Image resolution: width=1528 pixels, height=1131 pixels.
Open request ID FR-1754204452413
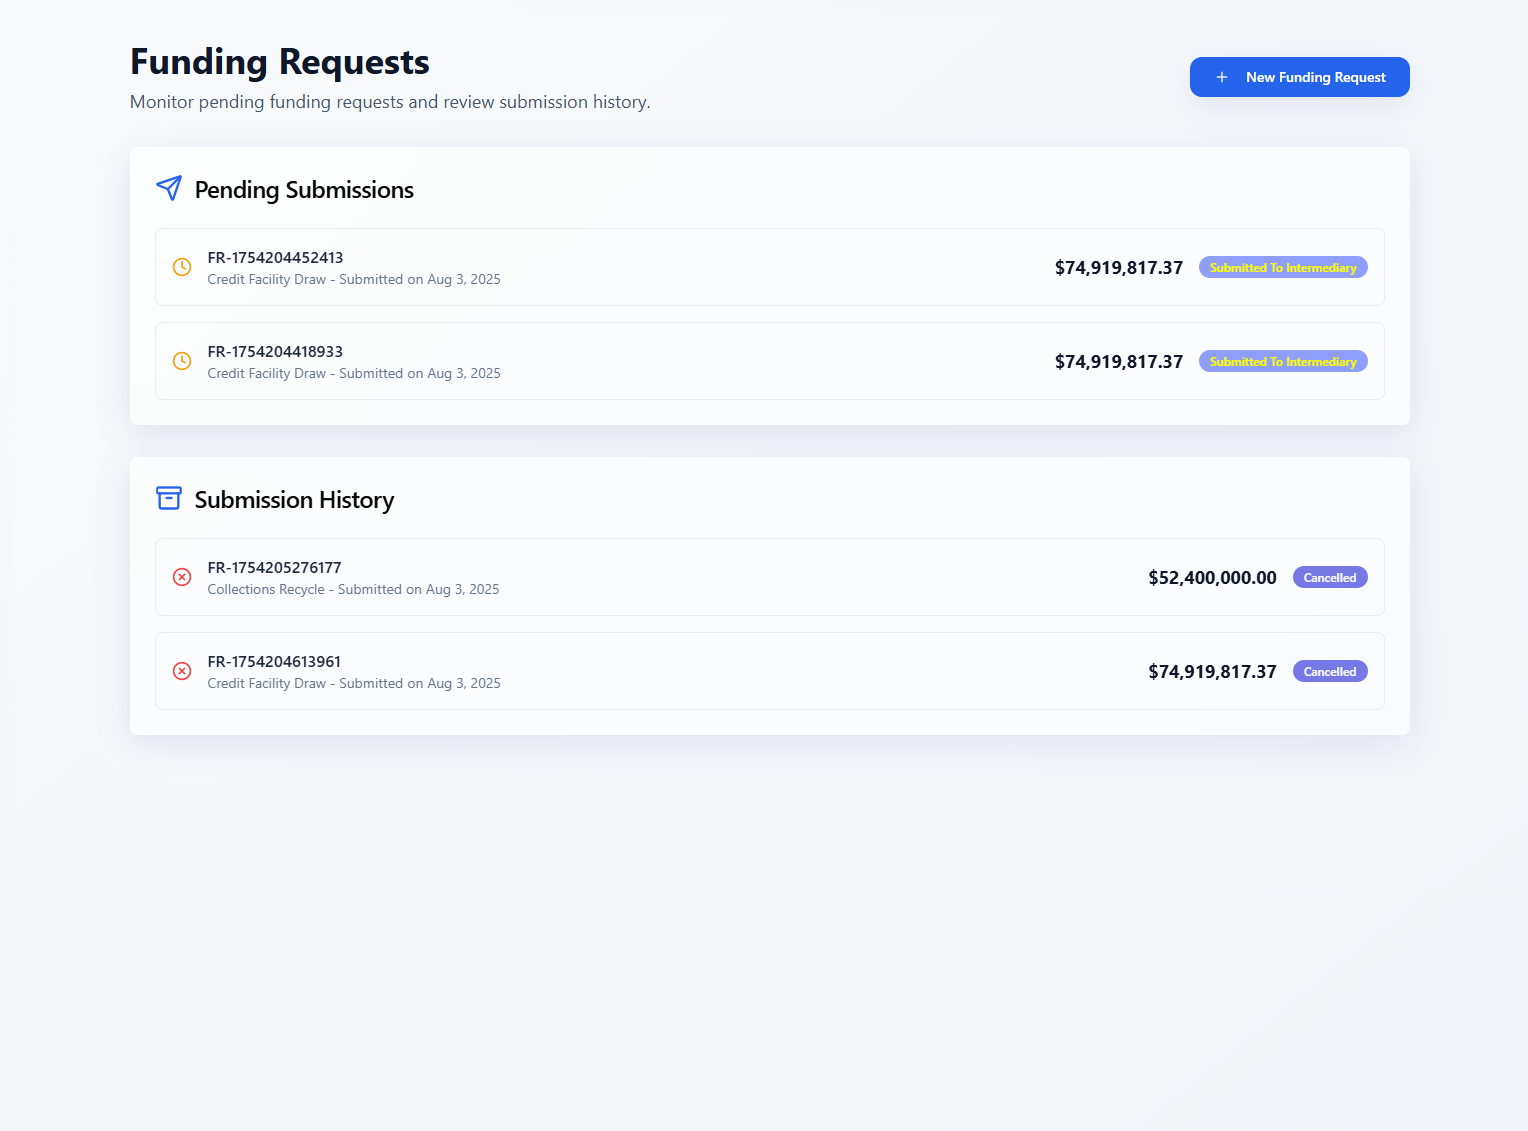[275, 258]
